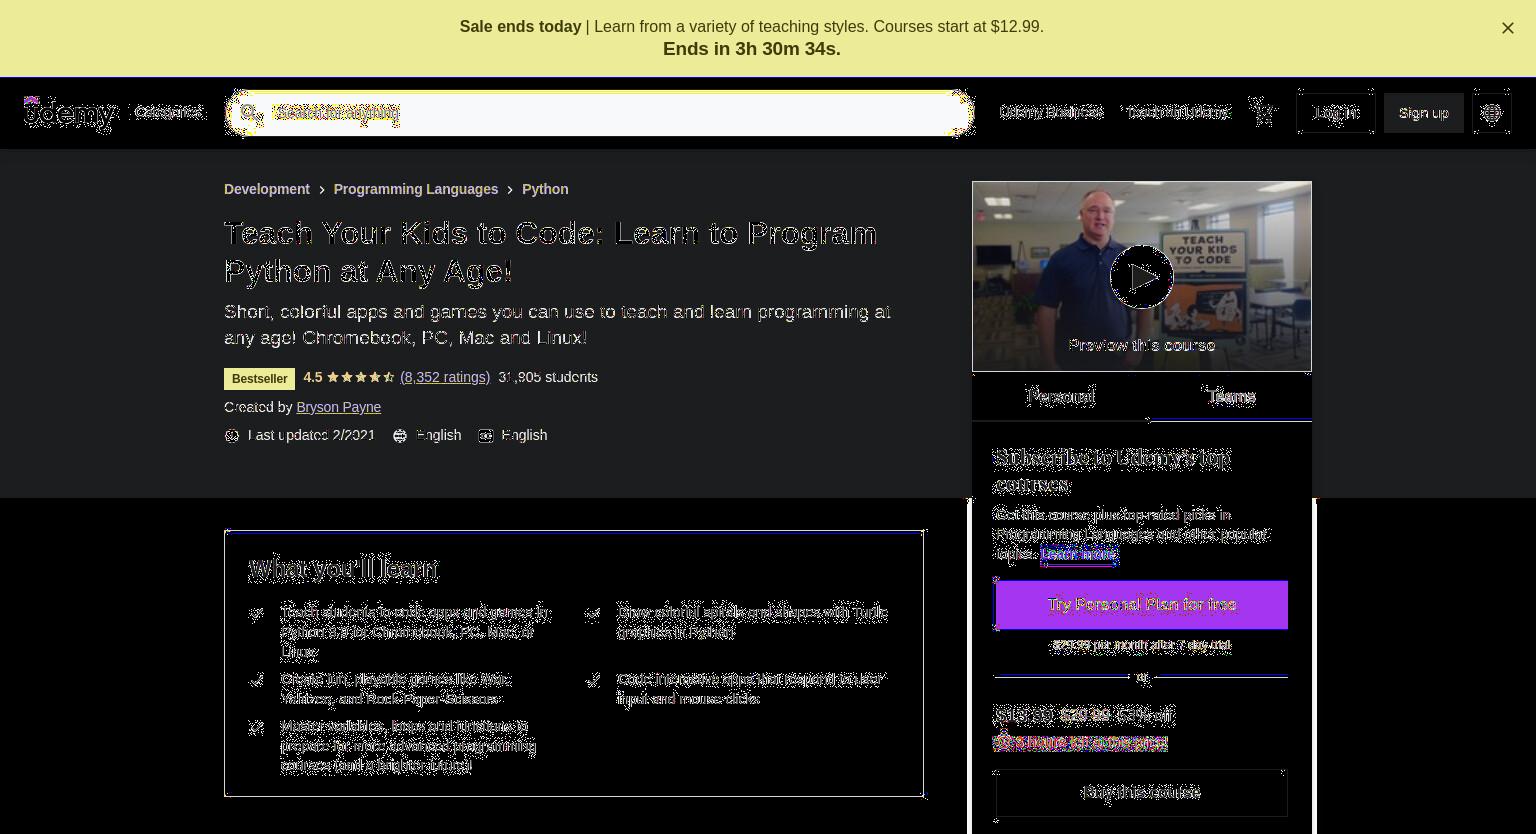The width and height of the screenshot is (1536, 834).
Task: Switch to the Personal tab
Action: tap(1060, 396)
